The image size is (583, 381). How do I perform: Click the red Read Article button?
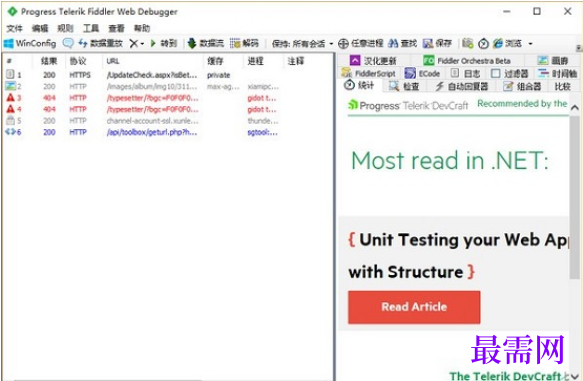(414, 307)
